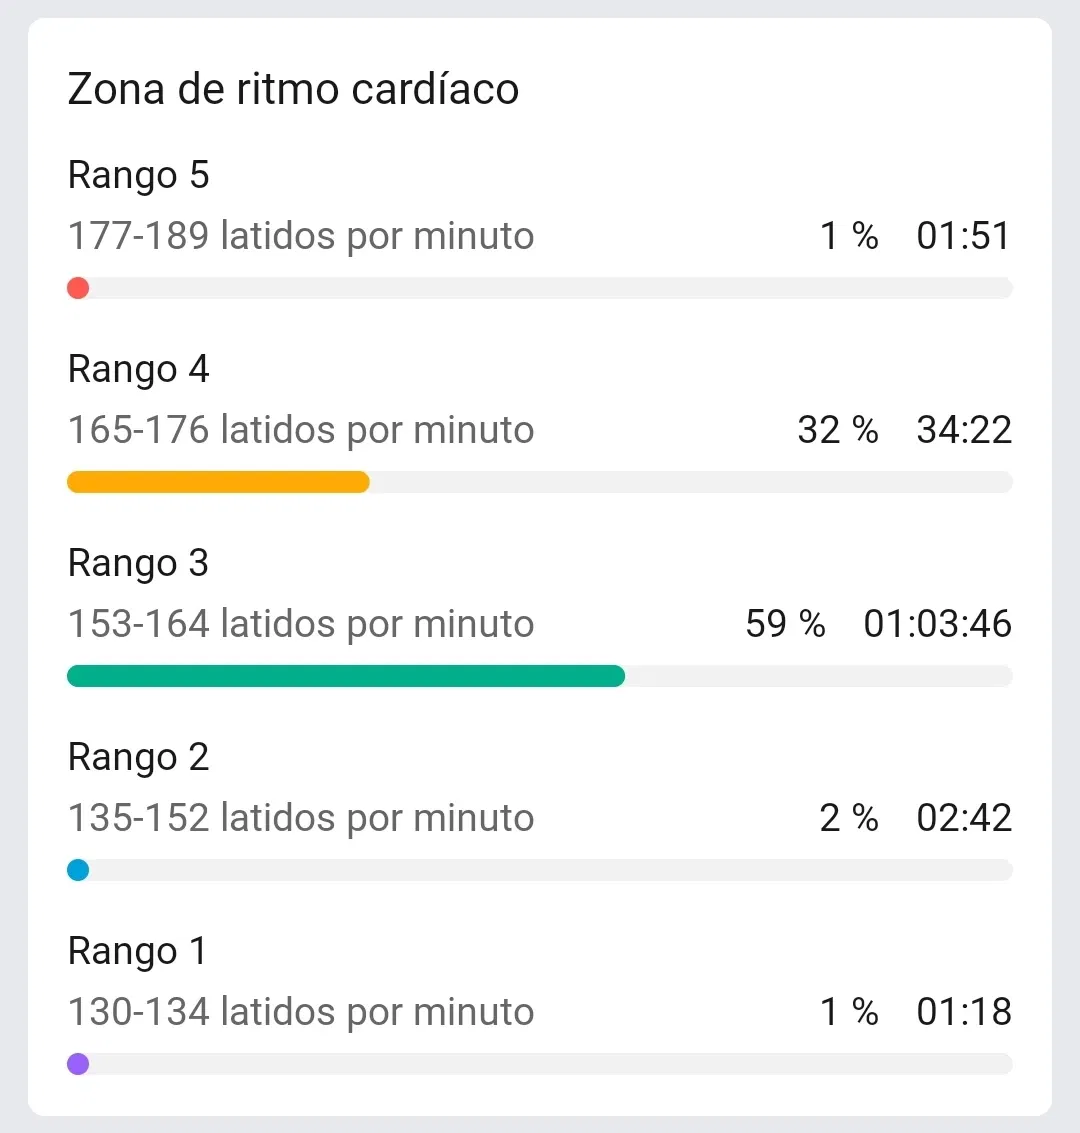Click the 59 % value for Rango 3
This screenshot has width=1080, height=1133.
[x=785, y=624]
